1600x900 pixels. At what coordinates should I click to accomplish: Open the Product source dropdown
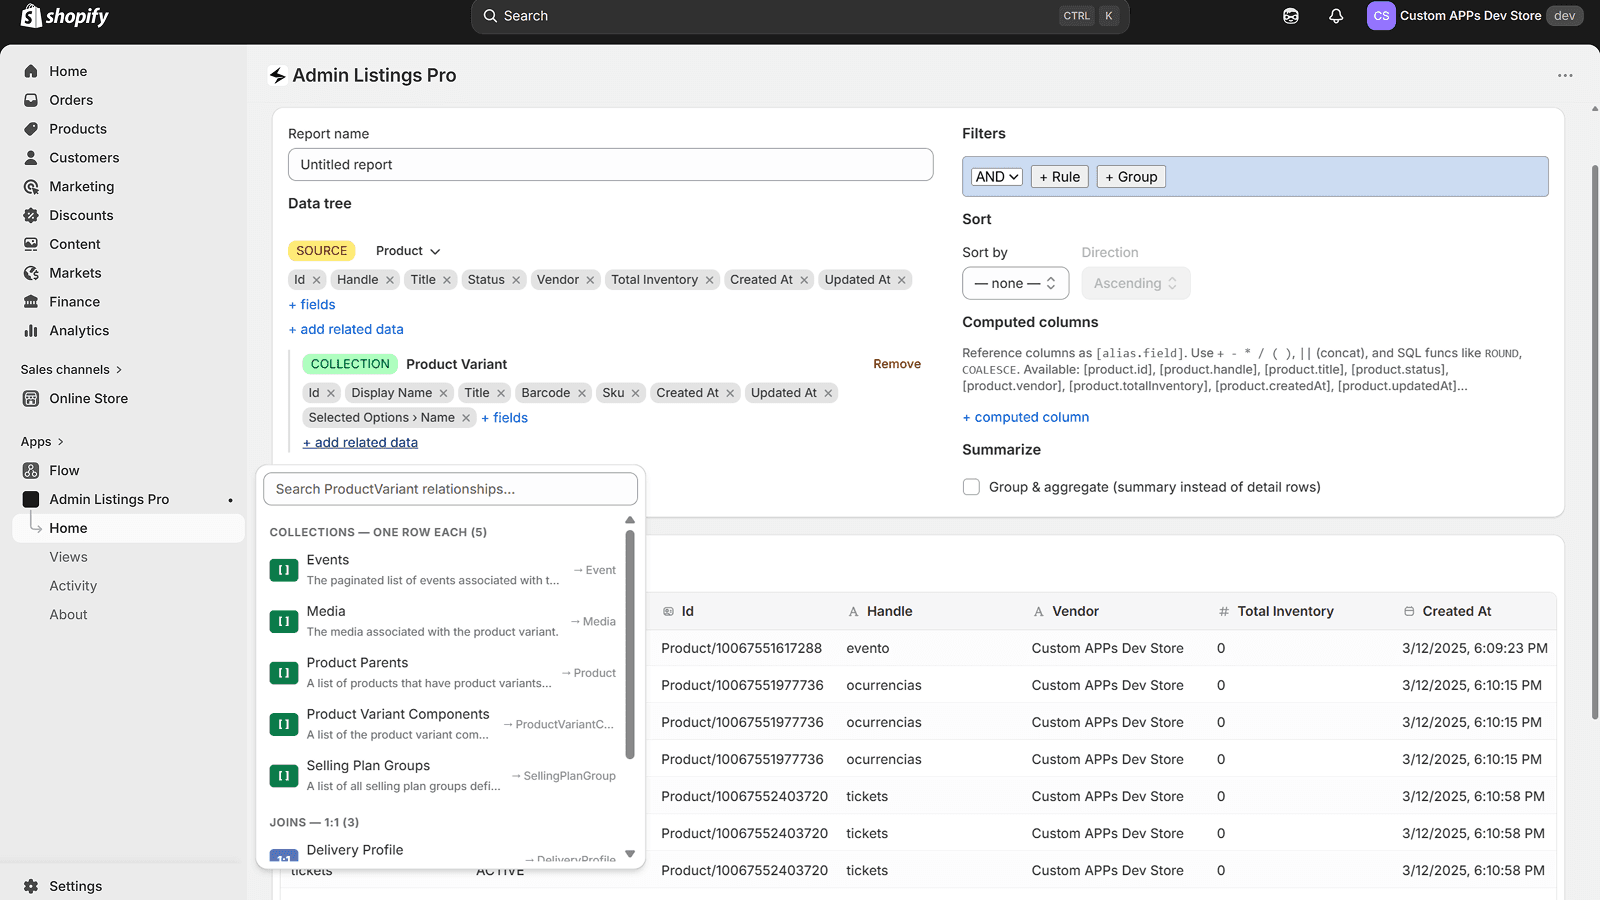(408, 251)
